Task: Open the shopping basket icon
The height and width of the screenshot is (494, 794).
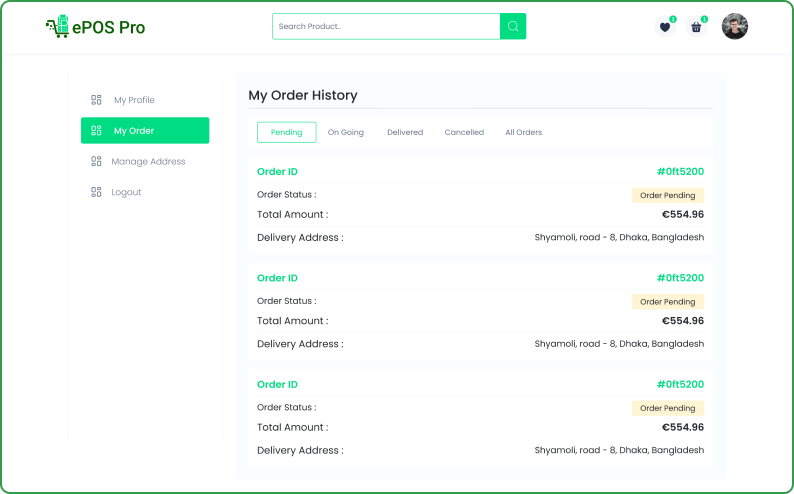Action: click(x=697, y=27)
